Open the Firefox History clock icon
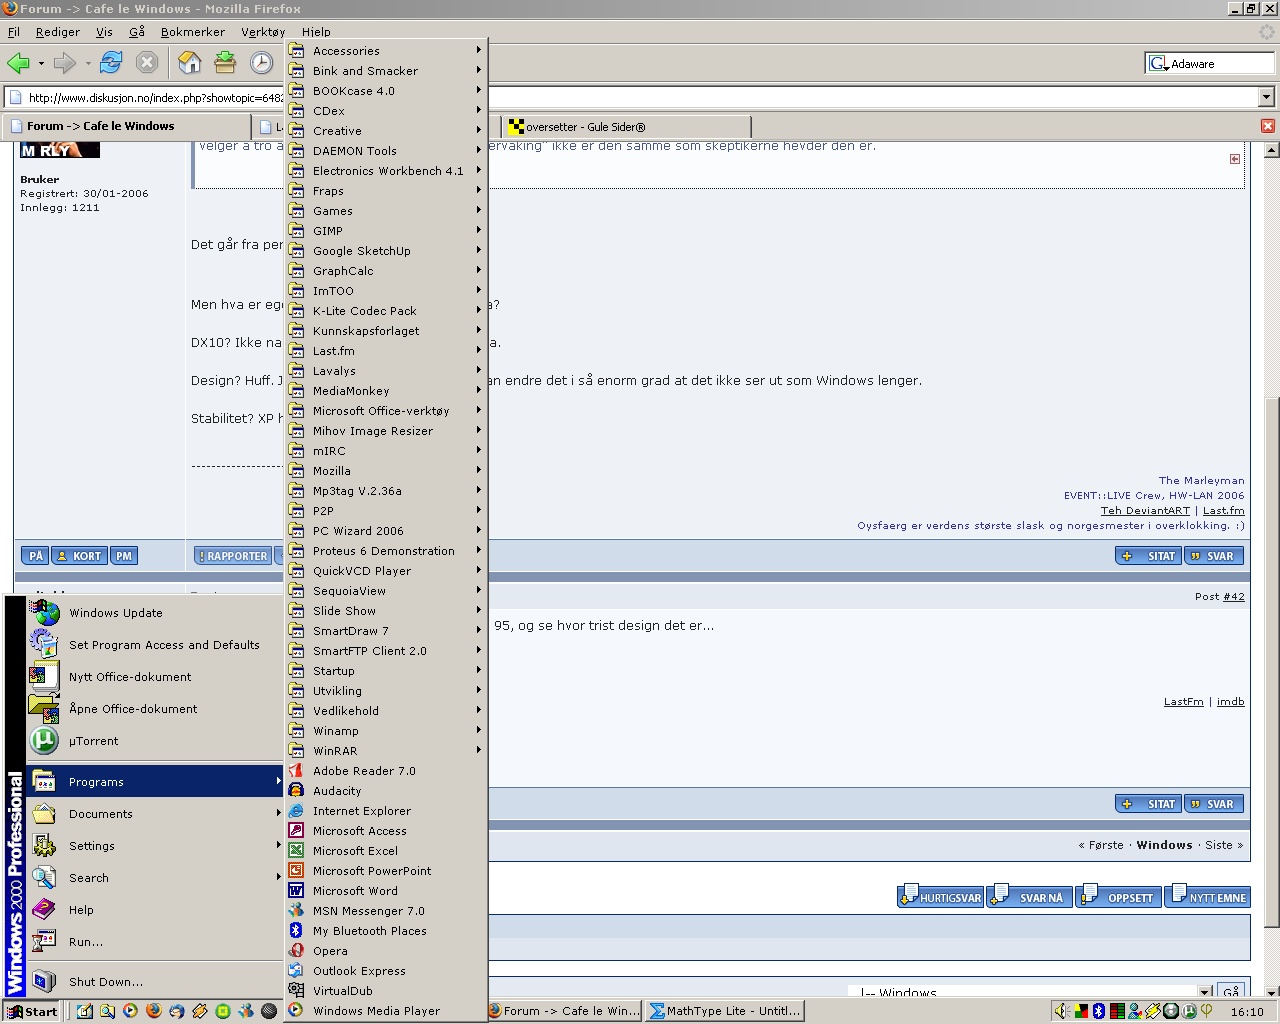Viewport: 1280px width, 1024px height. click(x=261, y=63)
